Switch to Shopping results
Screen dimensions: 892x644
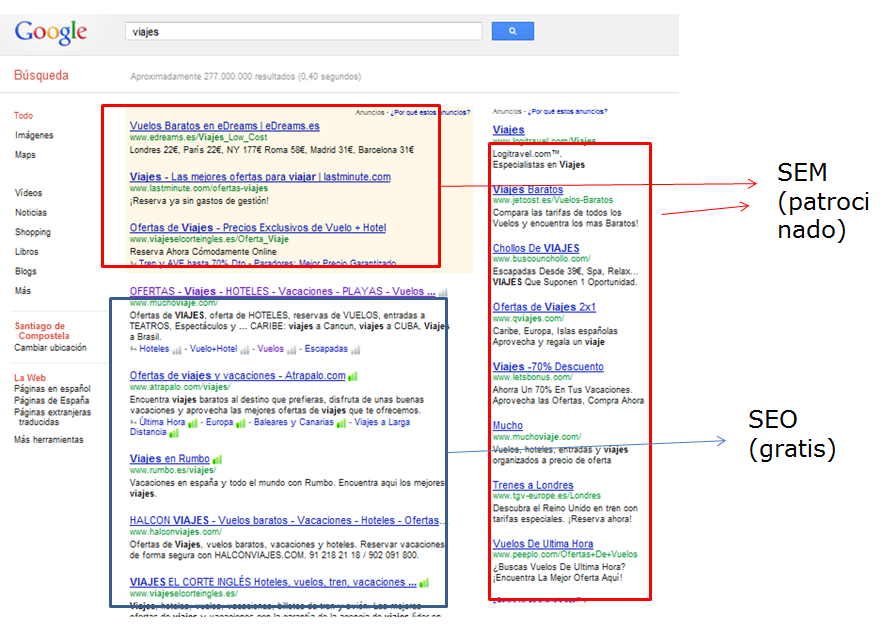point(33,232)
